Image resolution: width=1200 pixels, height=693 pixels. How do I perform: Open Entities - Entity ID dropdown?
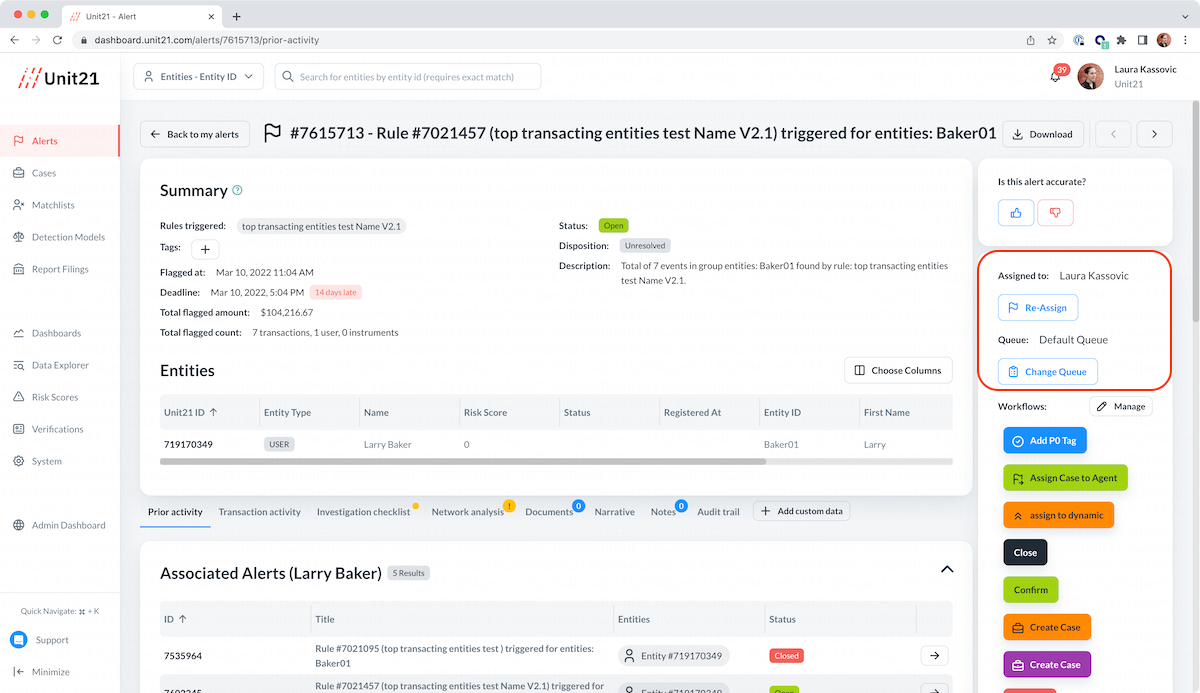pos(198,77)
